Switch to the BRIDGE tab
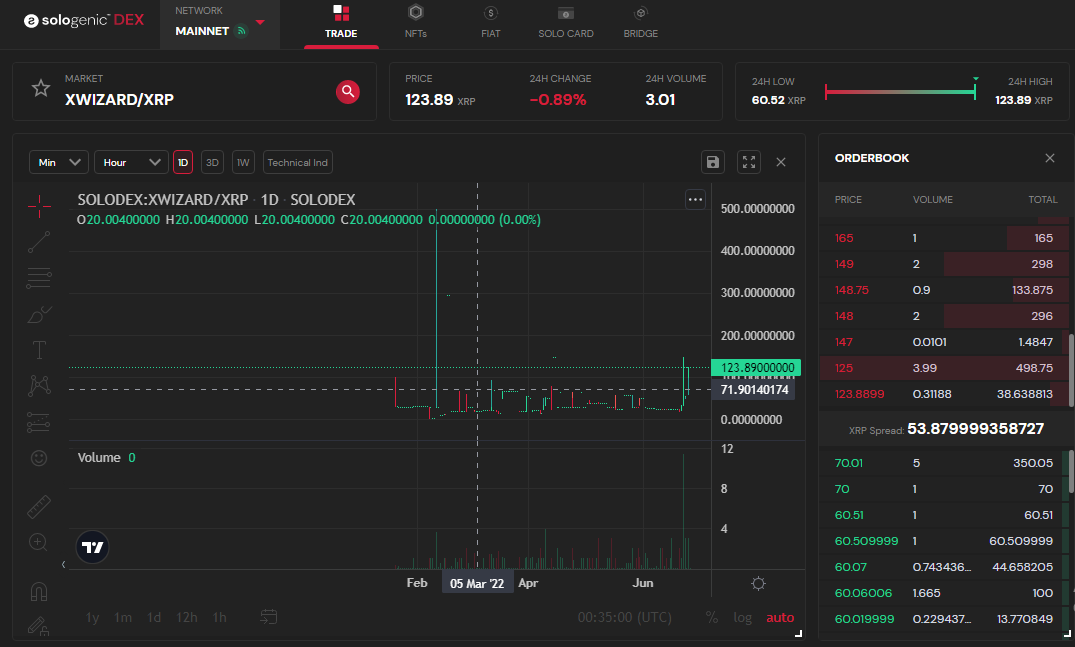 pyautogui.click(x=640, y=23)
